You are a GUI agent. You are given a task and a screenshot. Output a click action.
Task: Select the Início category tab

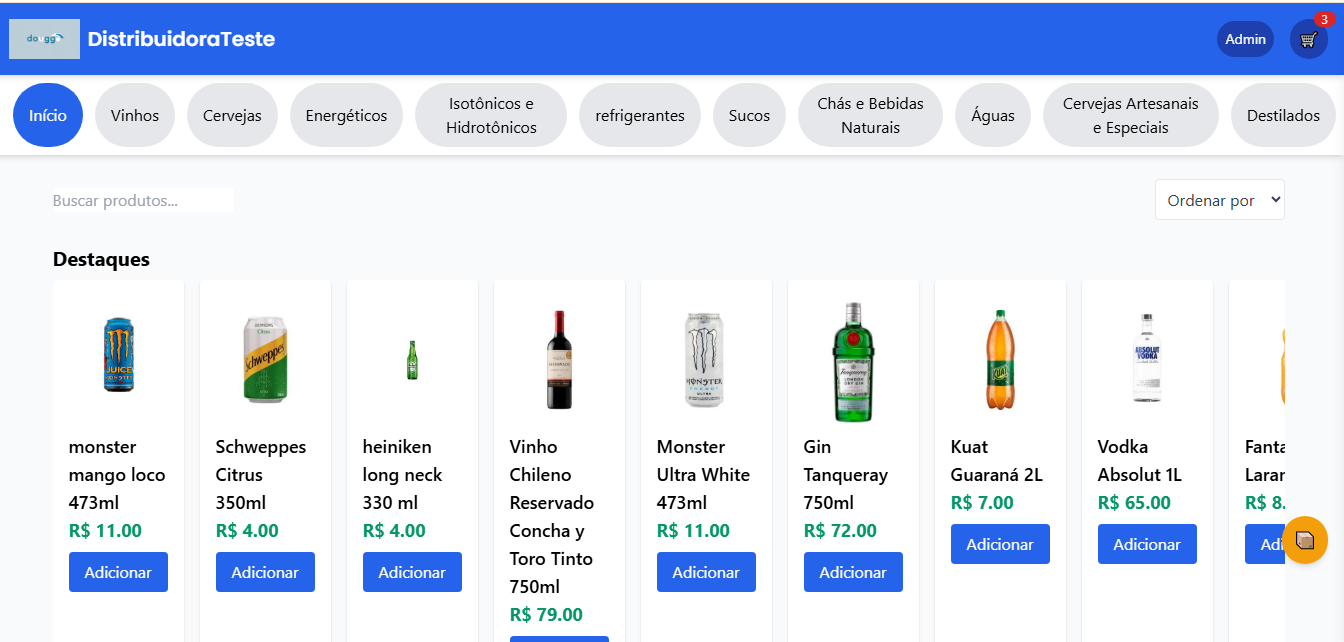tap(48, 115)
